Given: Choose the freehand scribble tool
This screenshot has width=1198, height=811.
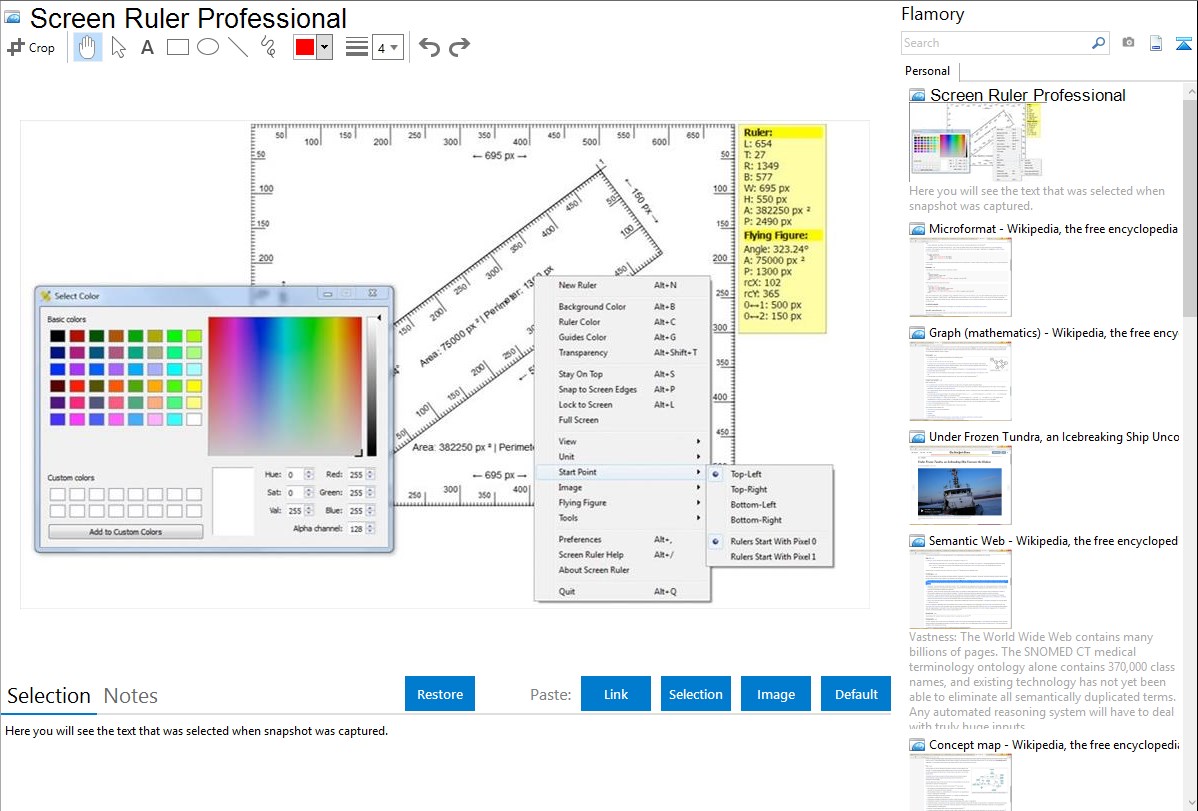Looking at the screenshot, I should tap(268, 47).
